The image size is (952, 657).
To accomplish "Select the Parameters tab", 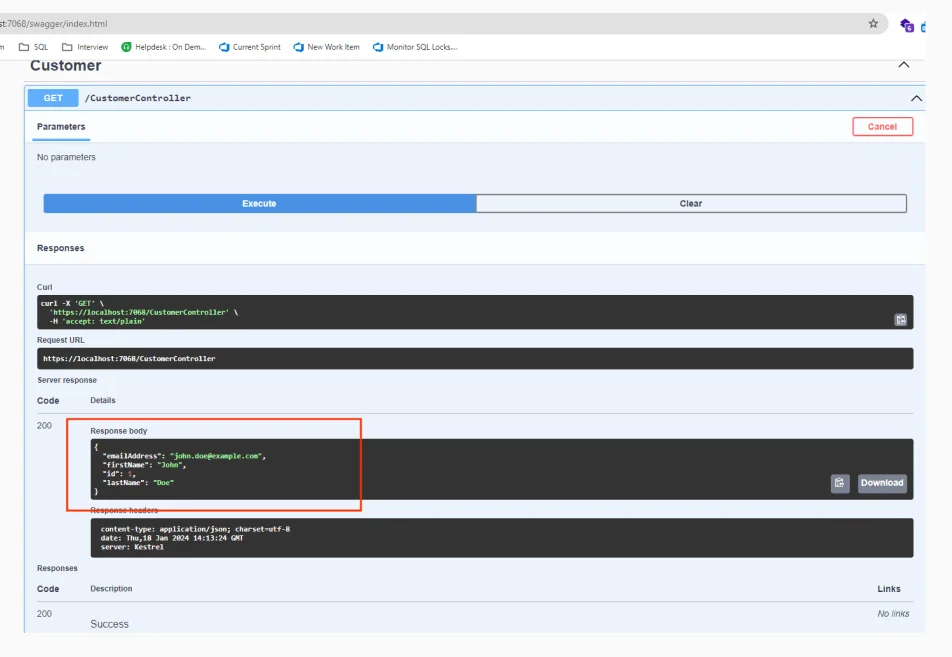I will point(61,127).
